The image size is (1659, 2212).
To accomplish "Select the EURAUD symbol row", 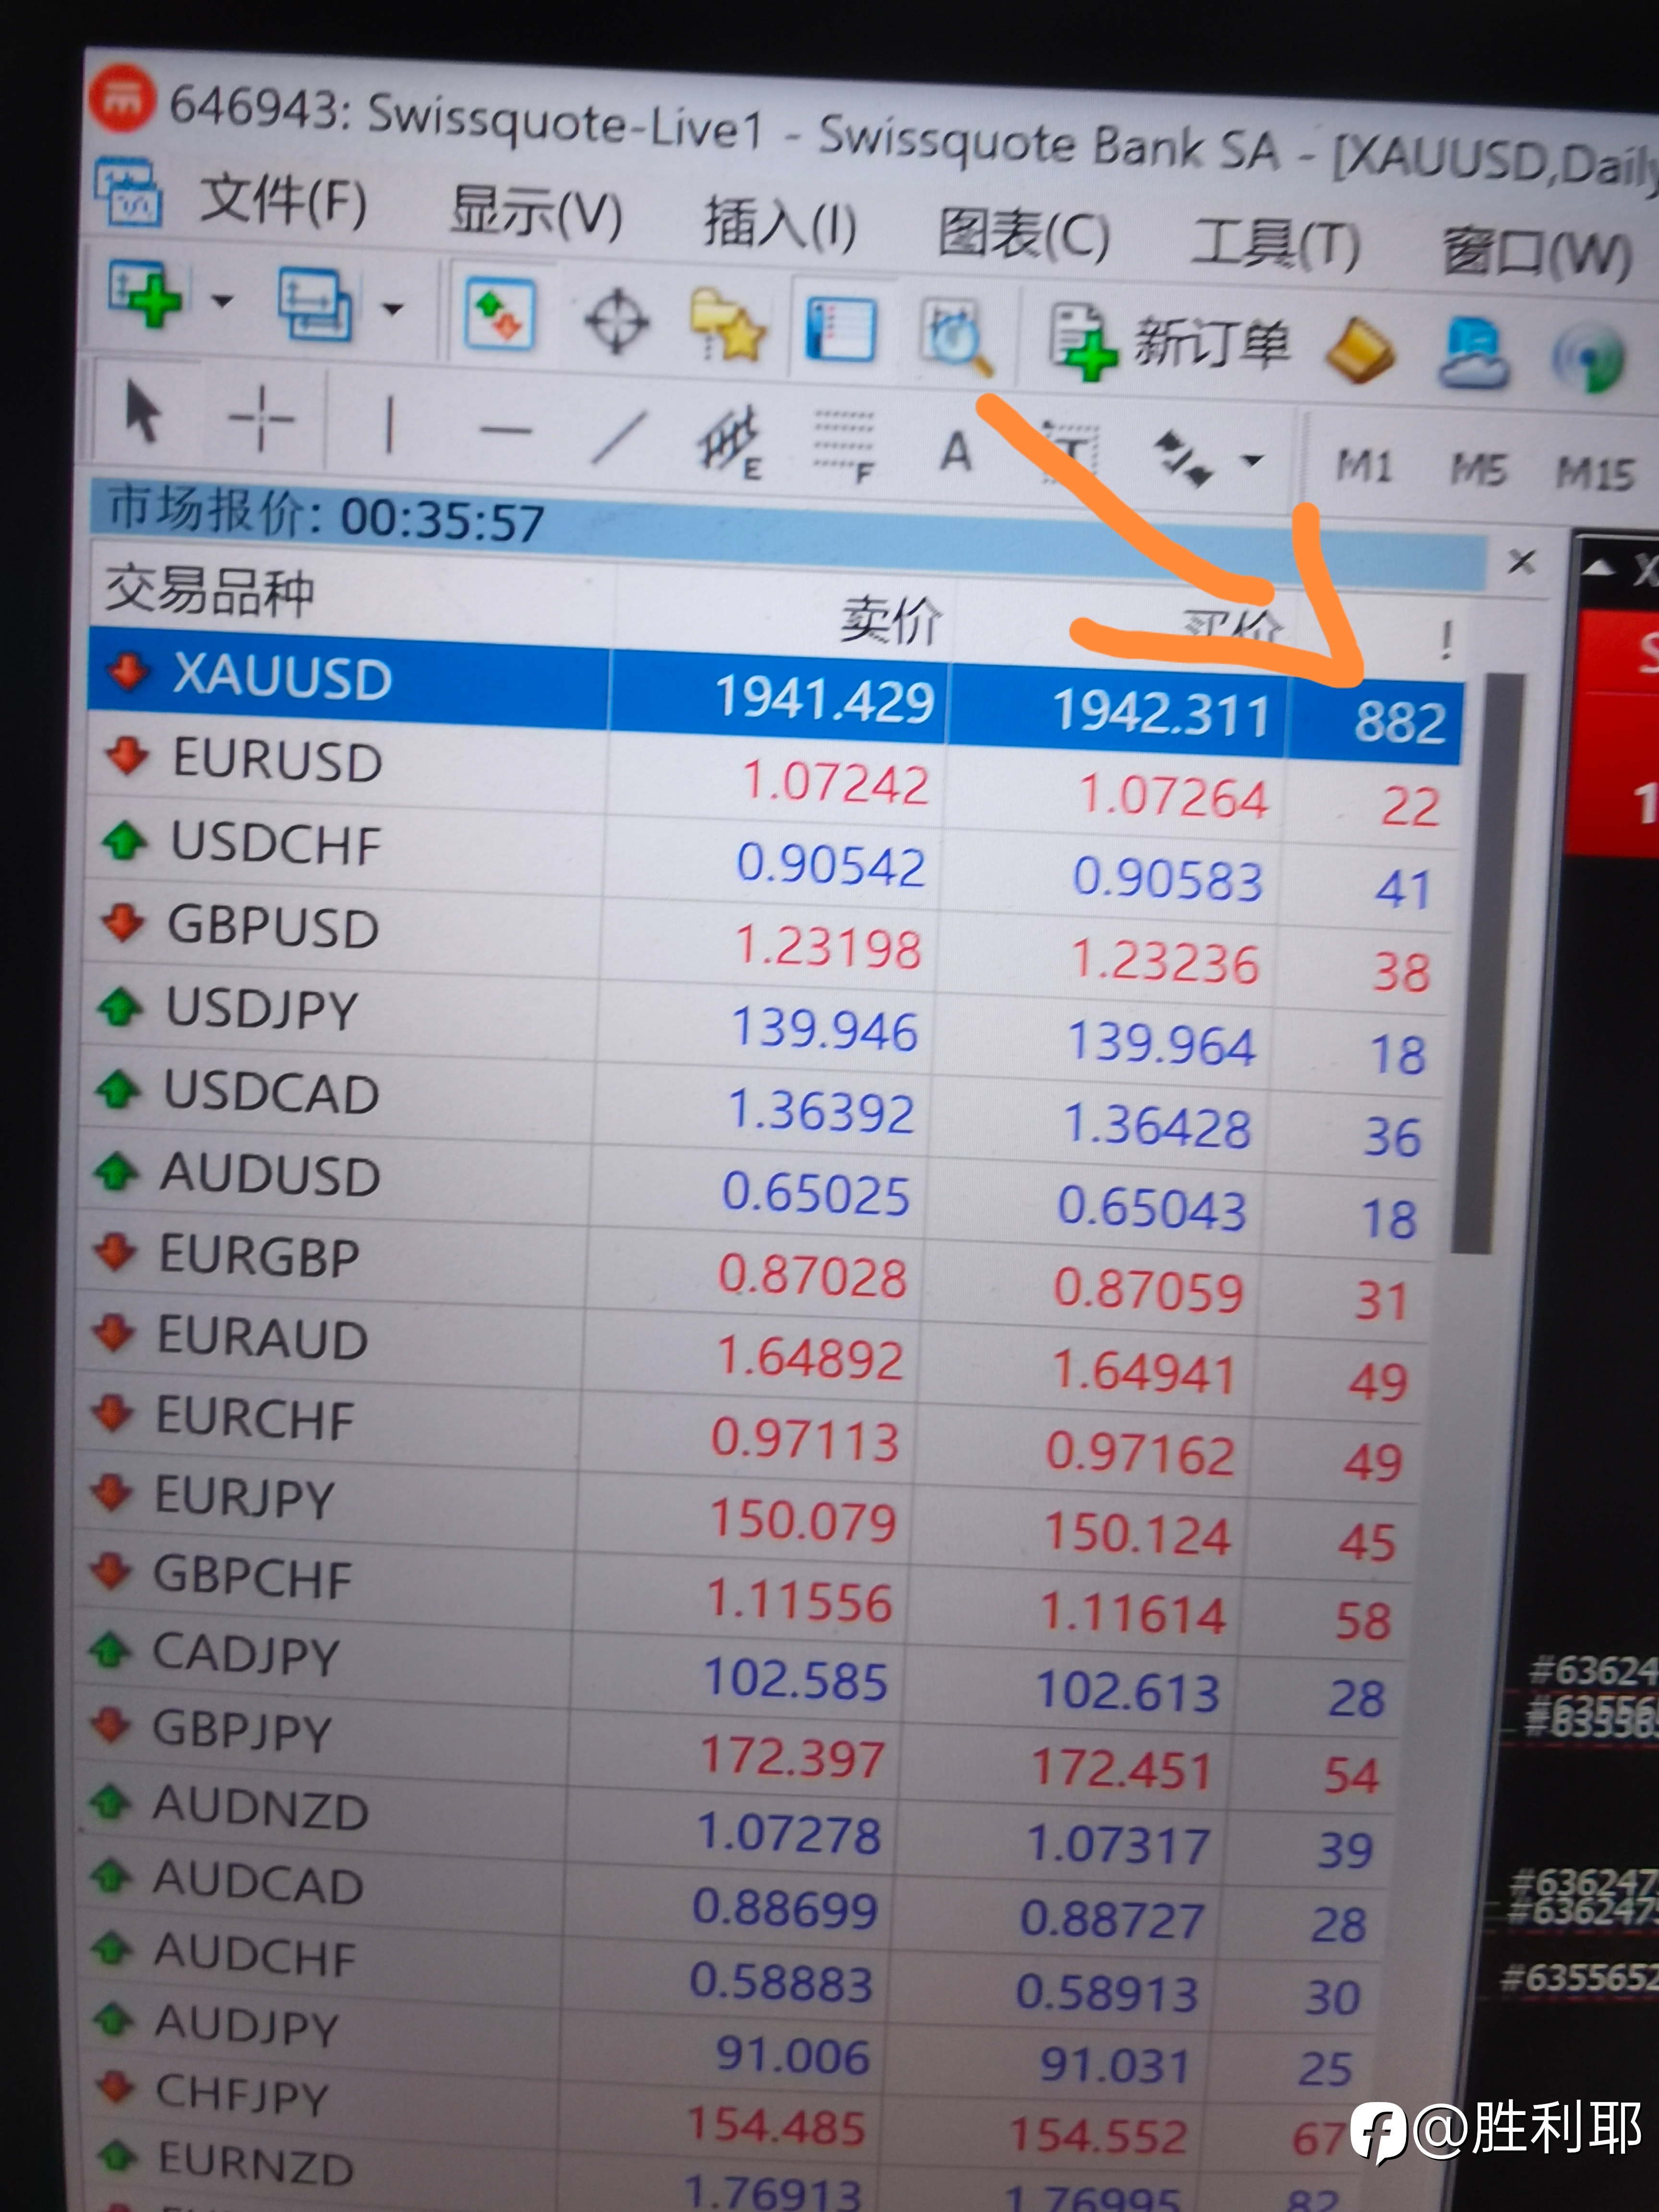I will coord(750,1357).
